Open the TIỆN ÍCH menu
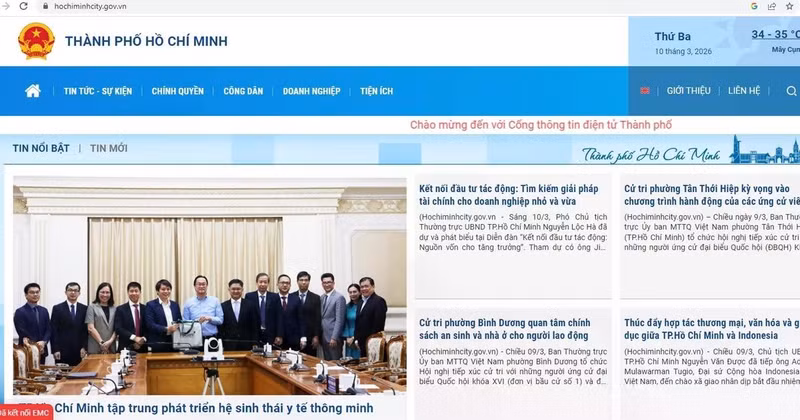Image resolution: width=800 pixels, height=420 pixels. click(x=377, y=91)
